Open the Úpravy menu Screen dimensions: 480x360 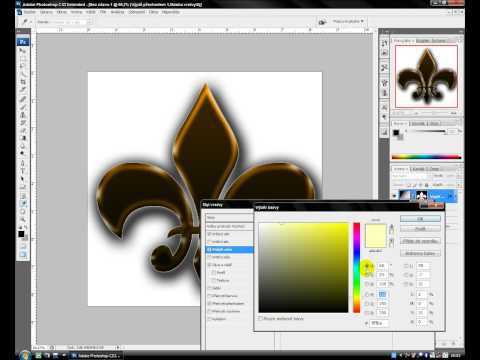pyautogui.click(x=46, y=12)
